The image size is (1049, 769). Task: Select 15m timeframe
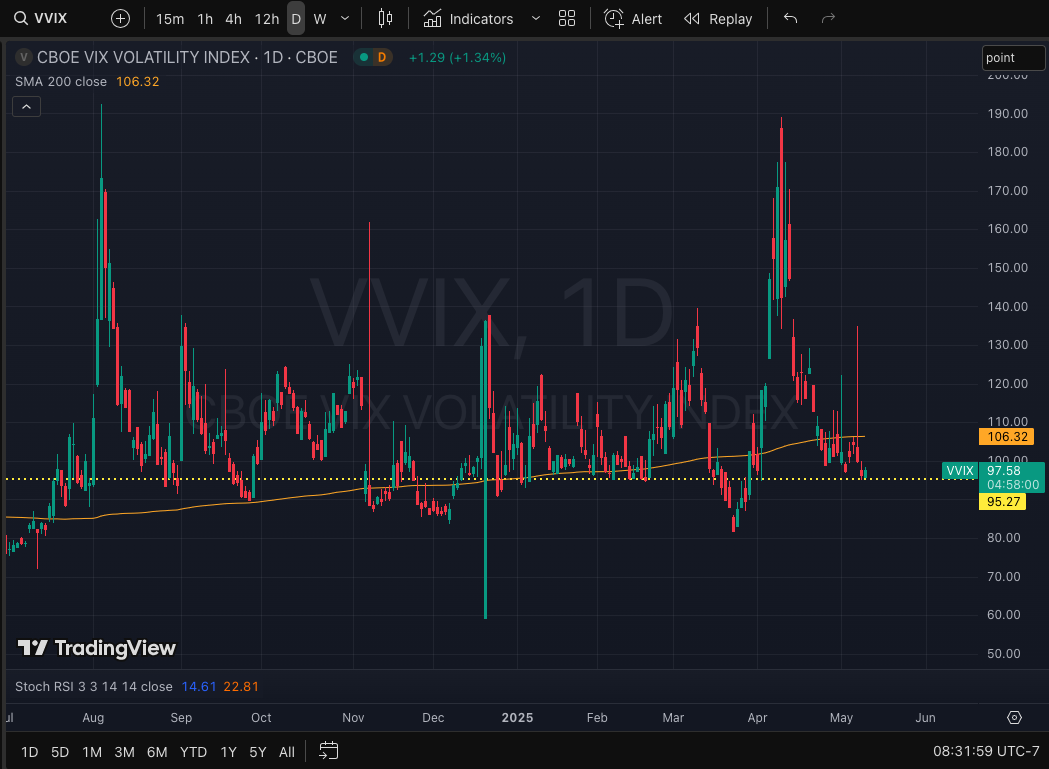click(x=170, y=19)
